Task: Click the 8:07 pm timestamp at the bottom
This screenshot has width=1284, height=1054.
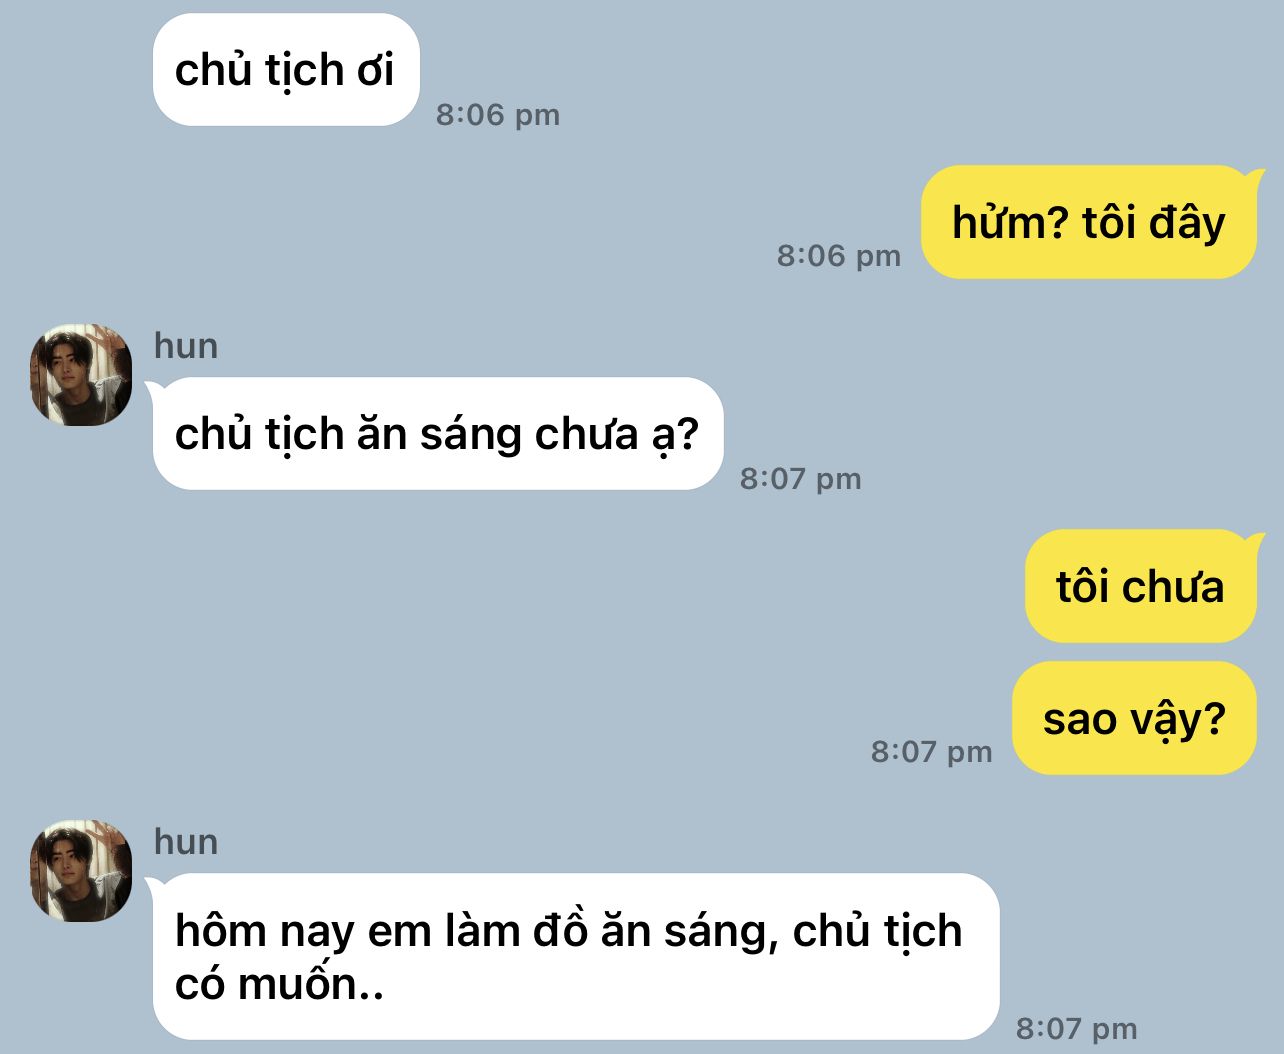Action: (1077, 1028)
